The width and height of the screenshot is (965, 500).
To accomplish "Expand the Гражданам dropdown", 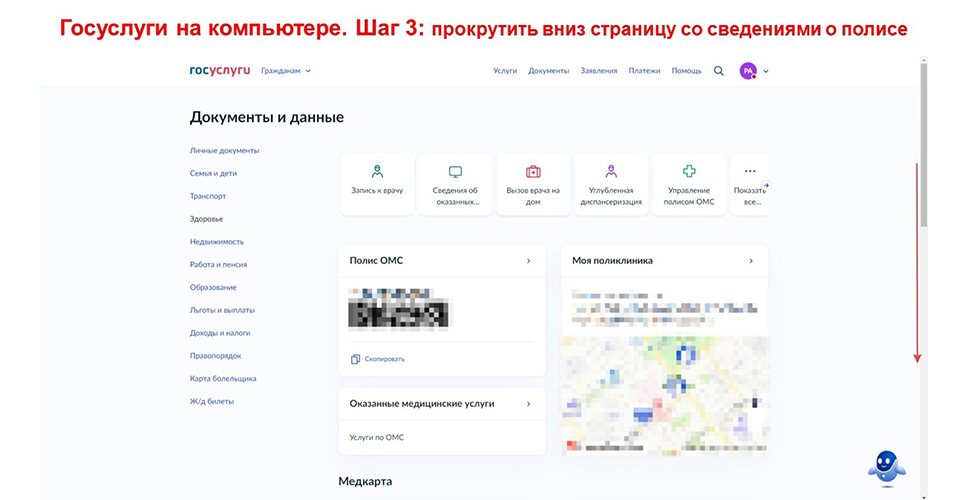I will 286,71.
